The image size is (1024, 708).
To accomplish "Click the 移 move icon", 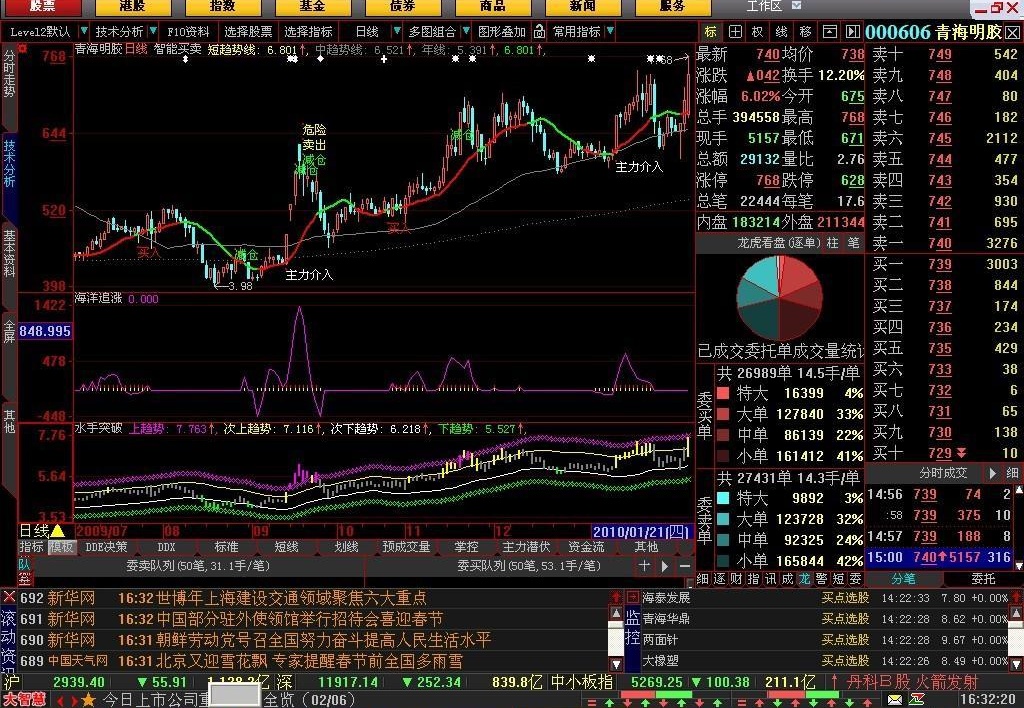I will click(x=805, y=32).
